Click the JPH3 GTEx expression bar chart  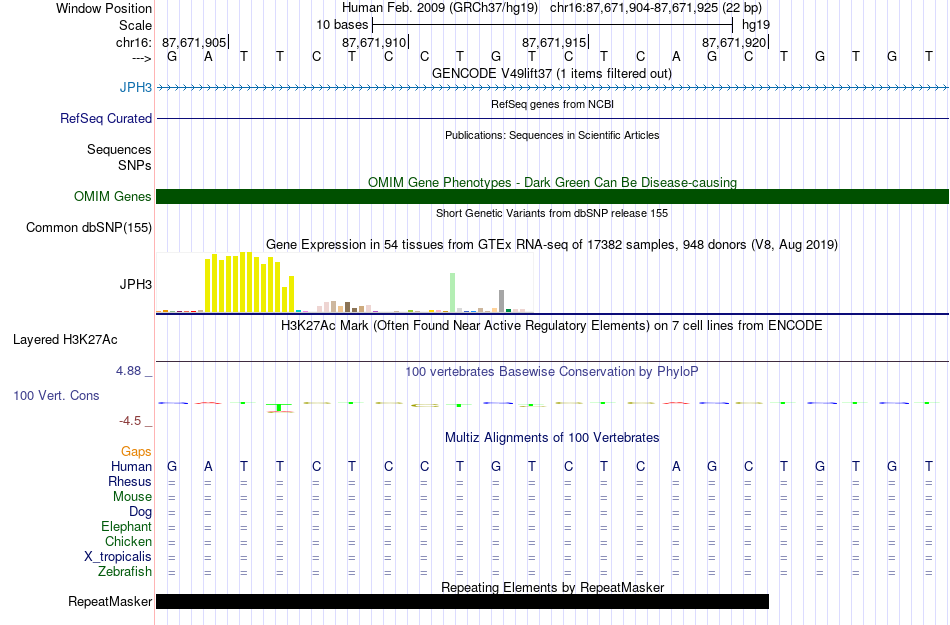tap(345, 282)
